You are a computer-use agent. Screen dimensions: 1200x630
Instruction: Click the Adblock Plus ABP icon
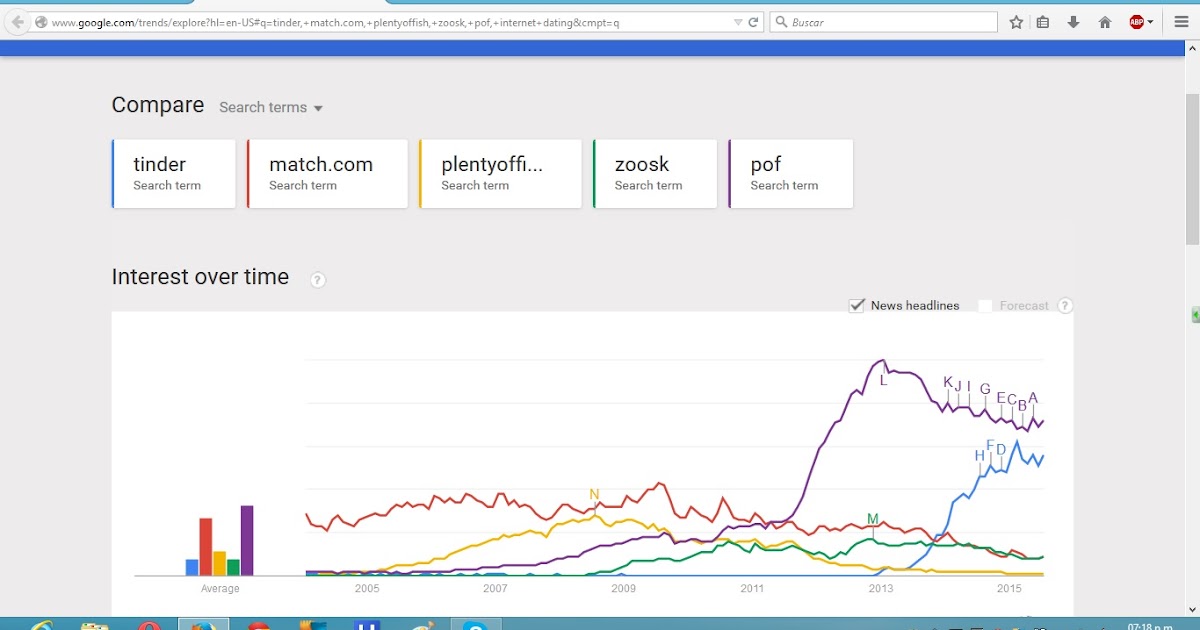(x=1136, y=22)
